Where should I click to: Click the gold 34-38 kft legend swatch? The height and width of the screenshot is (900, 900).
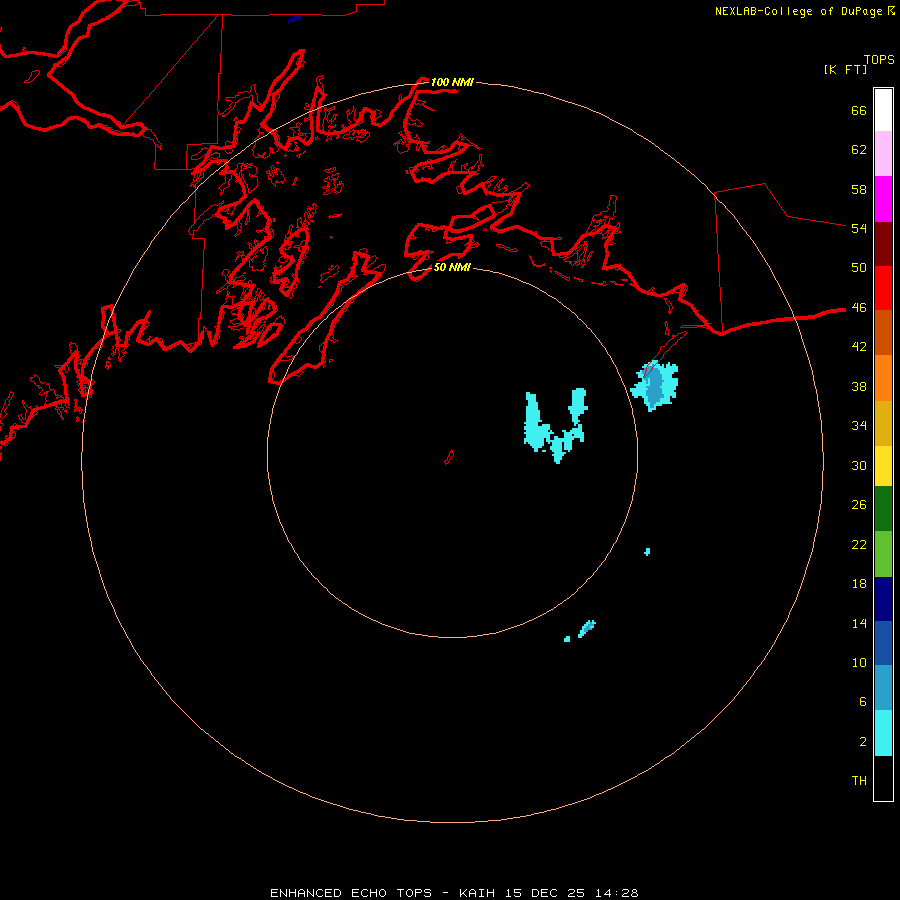click(x=883, y=422)
